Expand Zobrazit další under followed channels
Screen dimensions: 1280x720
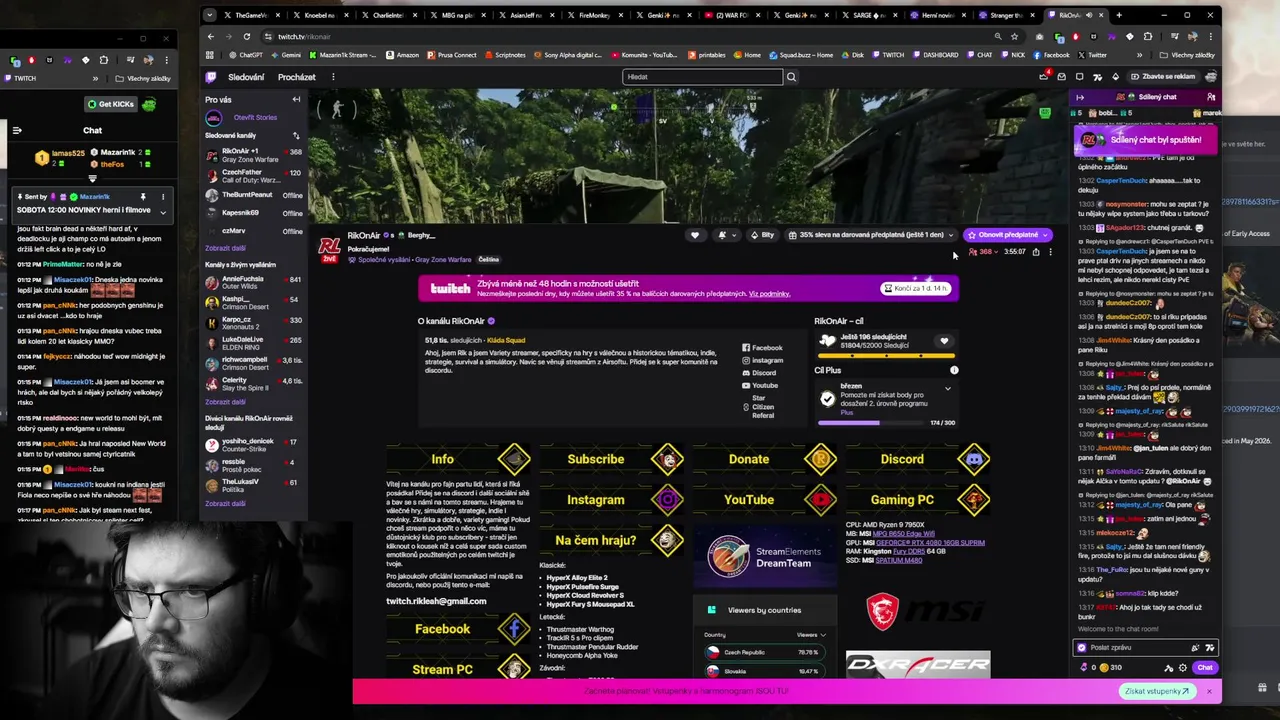[225, 248]
